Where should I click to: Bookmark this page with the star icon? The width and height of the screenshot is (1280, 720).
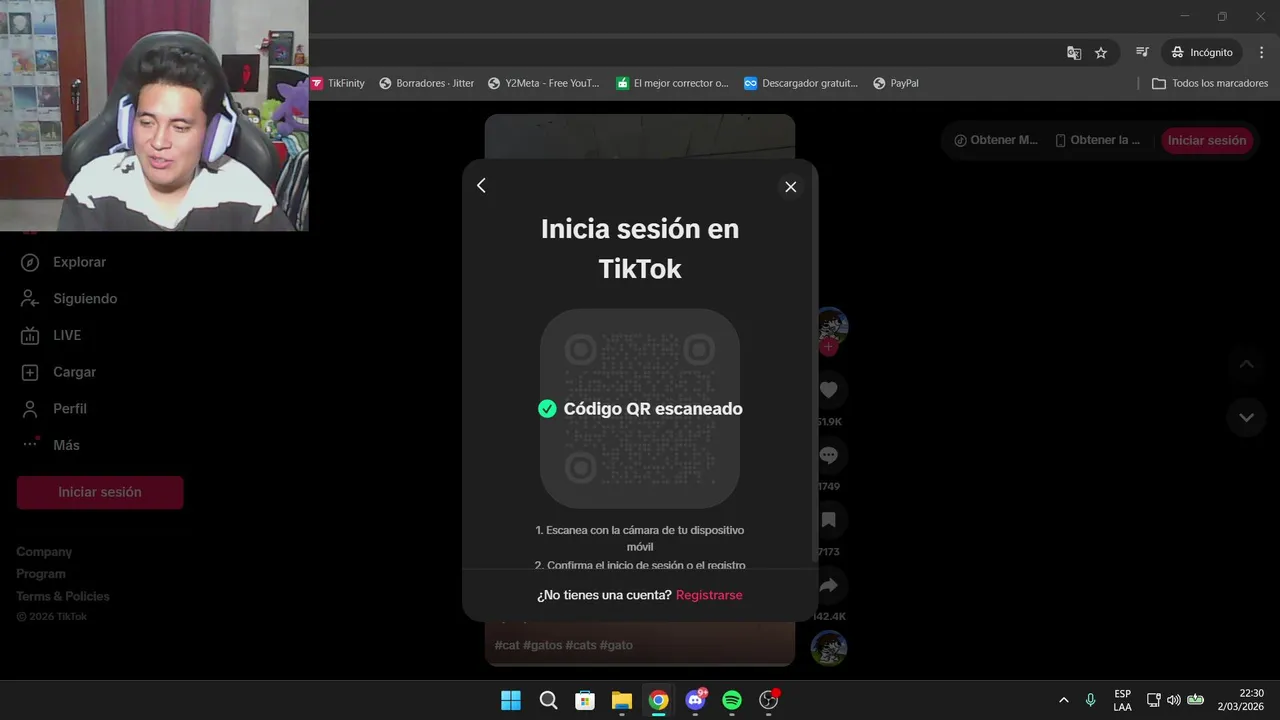tap(1101, 52)
